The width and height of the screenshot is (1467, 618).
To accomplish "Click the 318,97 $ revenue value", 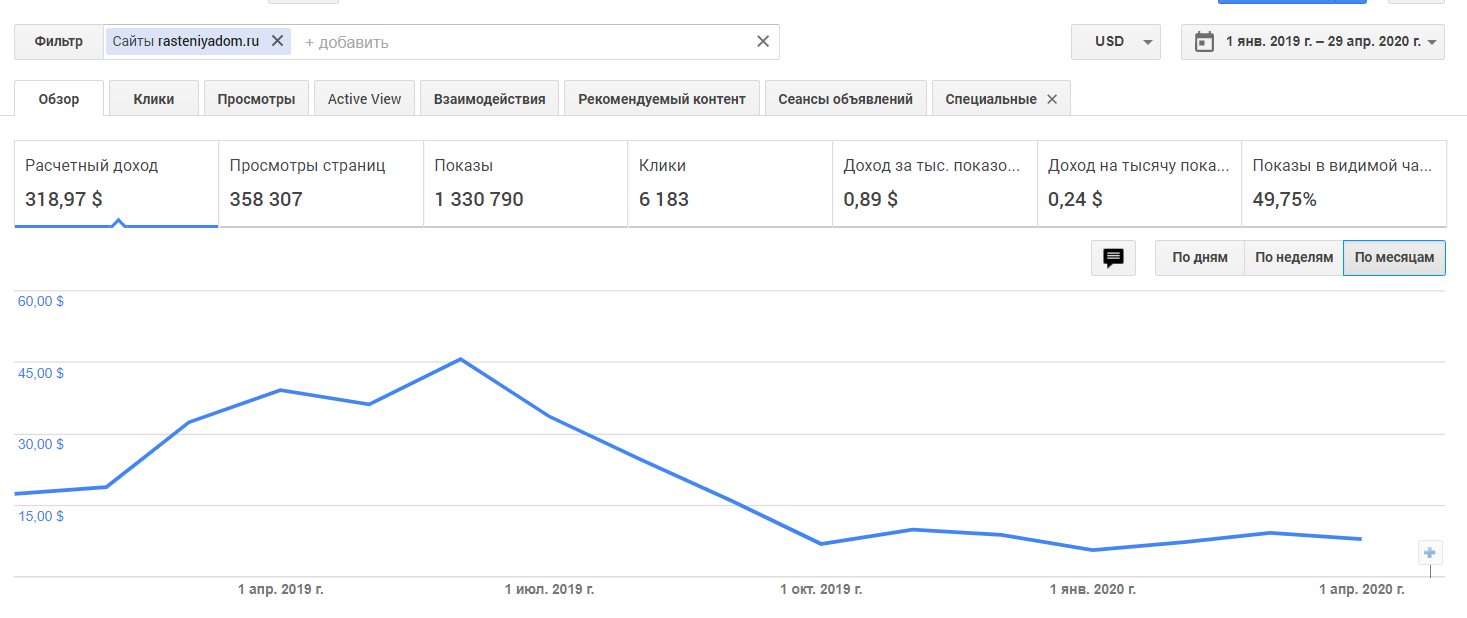I will tap(64, 199).
